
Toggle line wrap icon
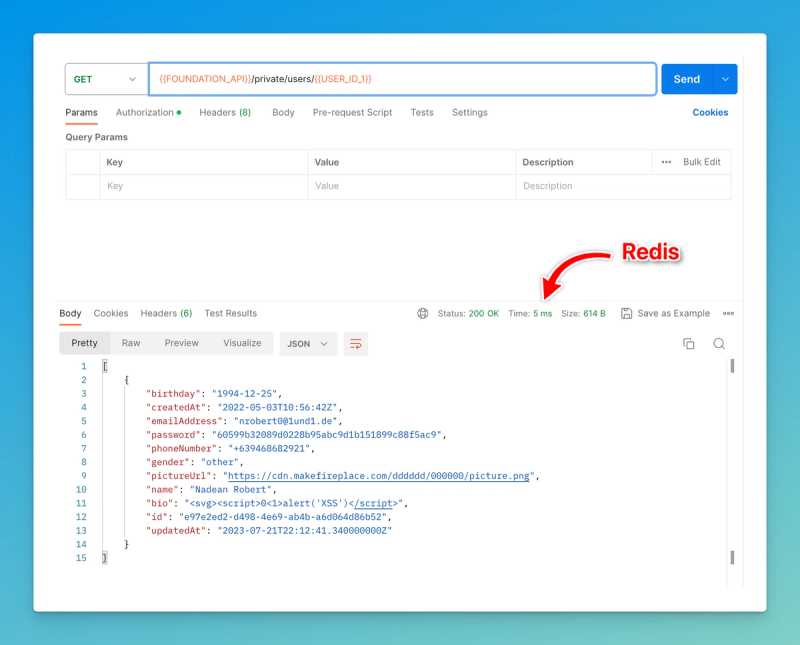[356, 343]
